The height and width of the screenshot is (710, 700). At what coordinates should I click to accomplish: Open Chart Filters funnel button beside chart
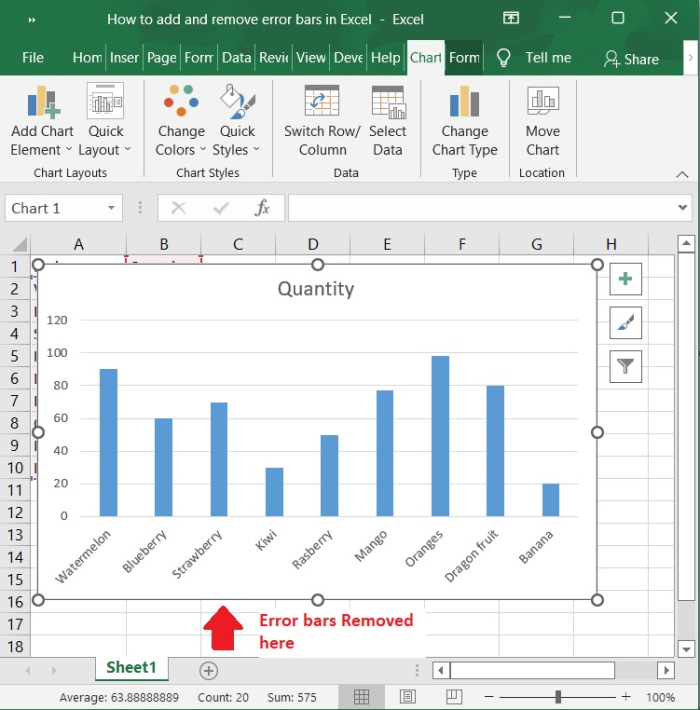pos(625,366)
